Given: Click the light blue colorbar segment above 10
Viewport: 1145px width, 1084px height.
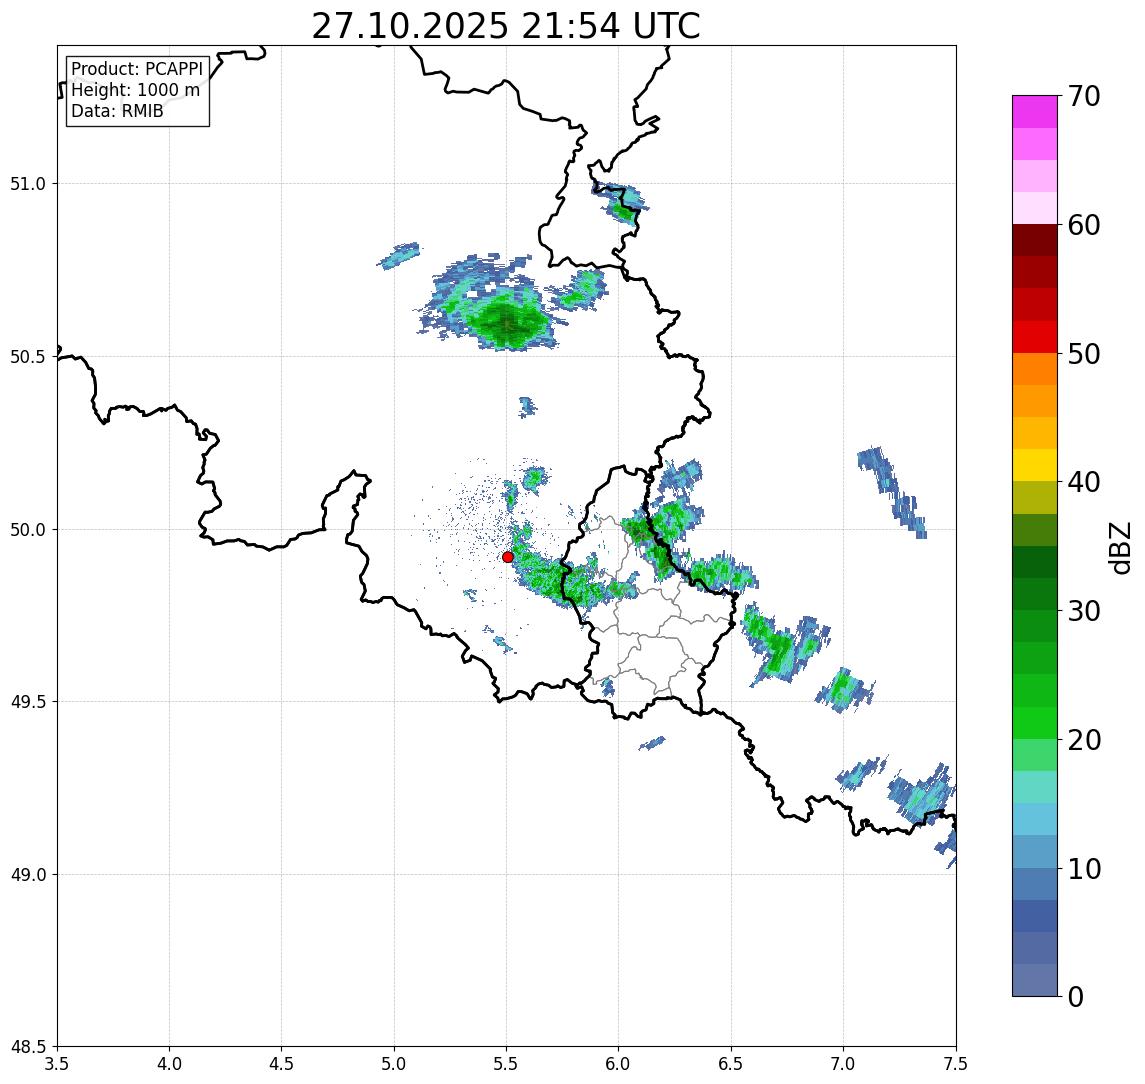Looking at the screenshot, I should coord(1035,851).
